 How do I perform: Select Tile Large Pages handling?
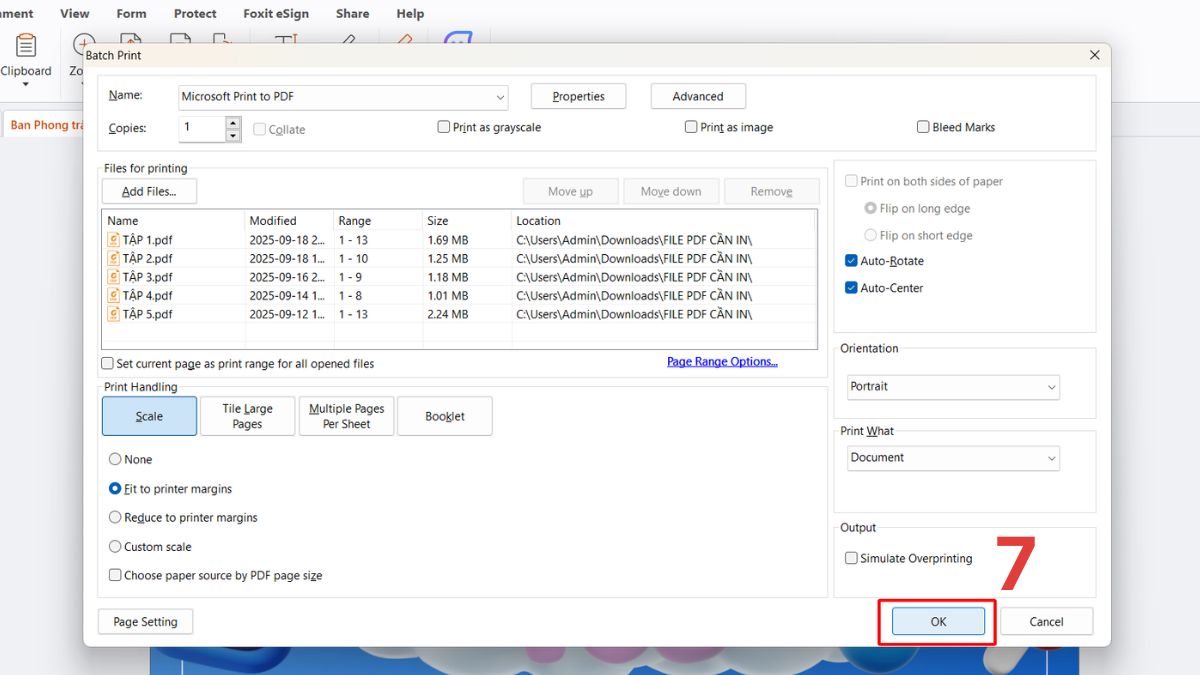pyautogui.click(x=247, y=416)
